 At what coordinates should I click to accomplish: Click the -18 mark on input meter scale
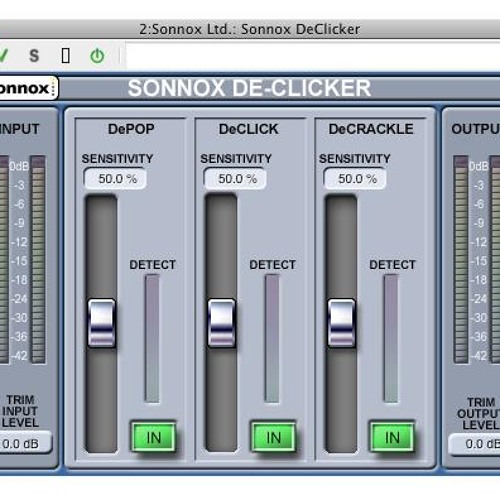click(19, 280)
